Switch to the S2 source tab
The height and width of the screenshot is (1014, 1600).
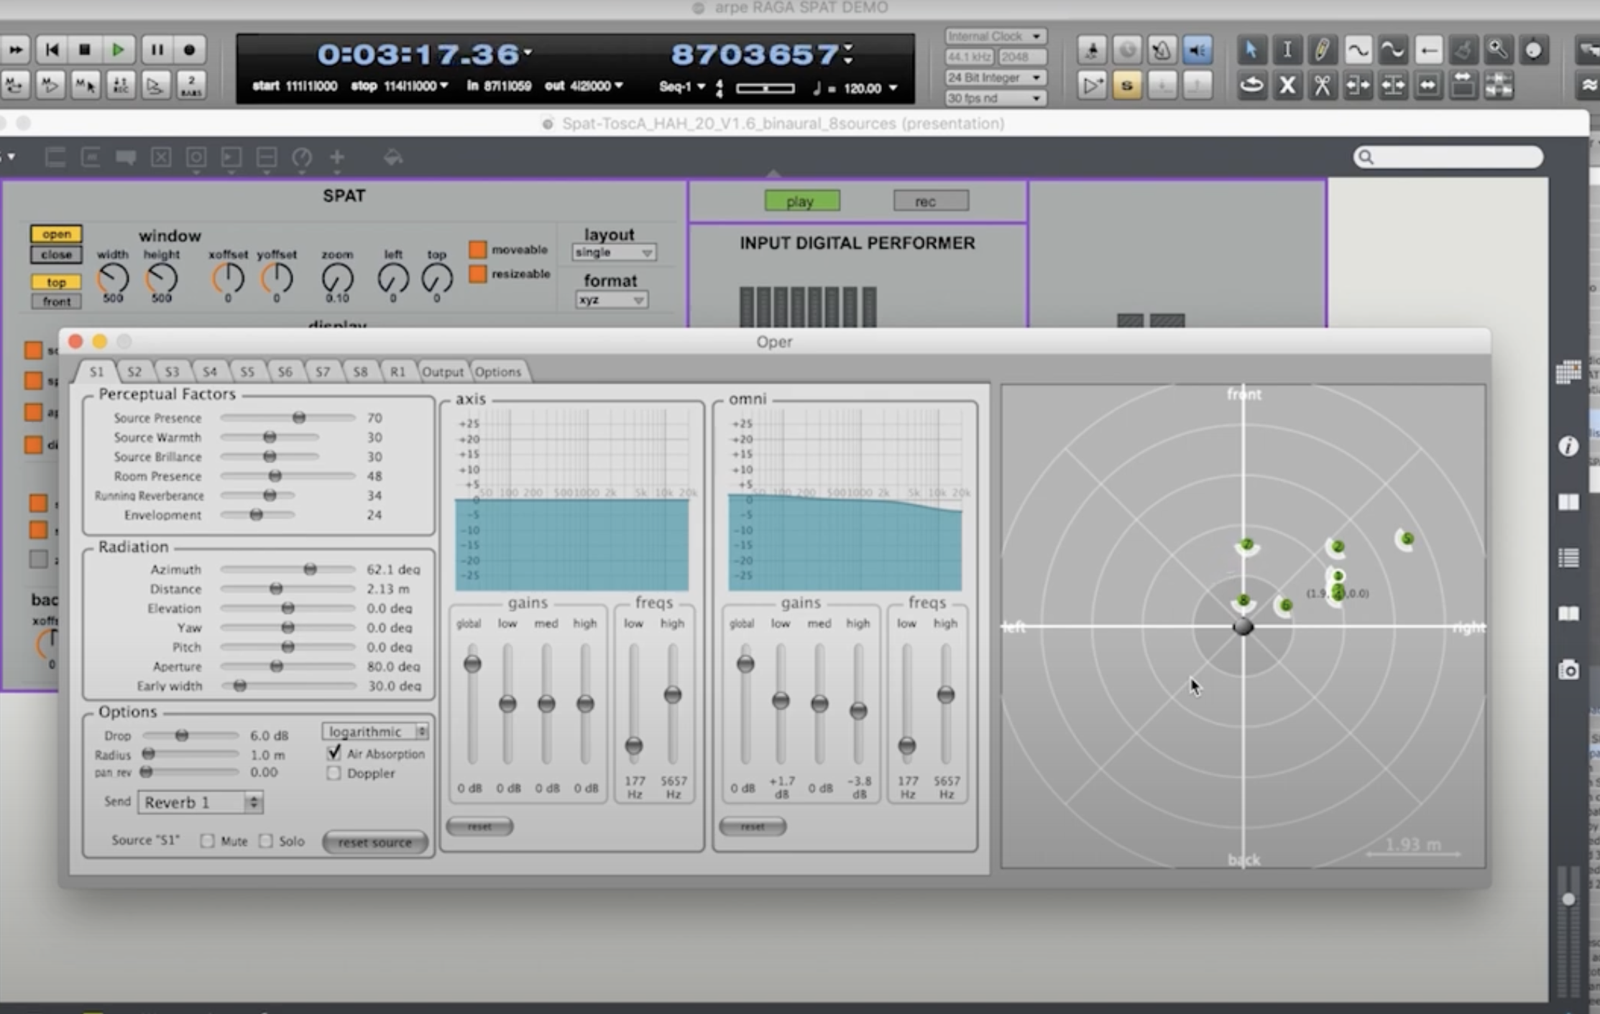point(134,371)
